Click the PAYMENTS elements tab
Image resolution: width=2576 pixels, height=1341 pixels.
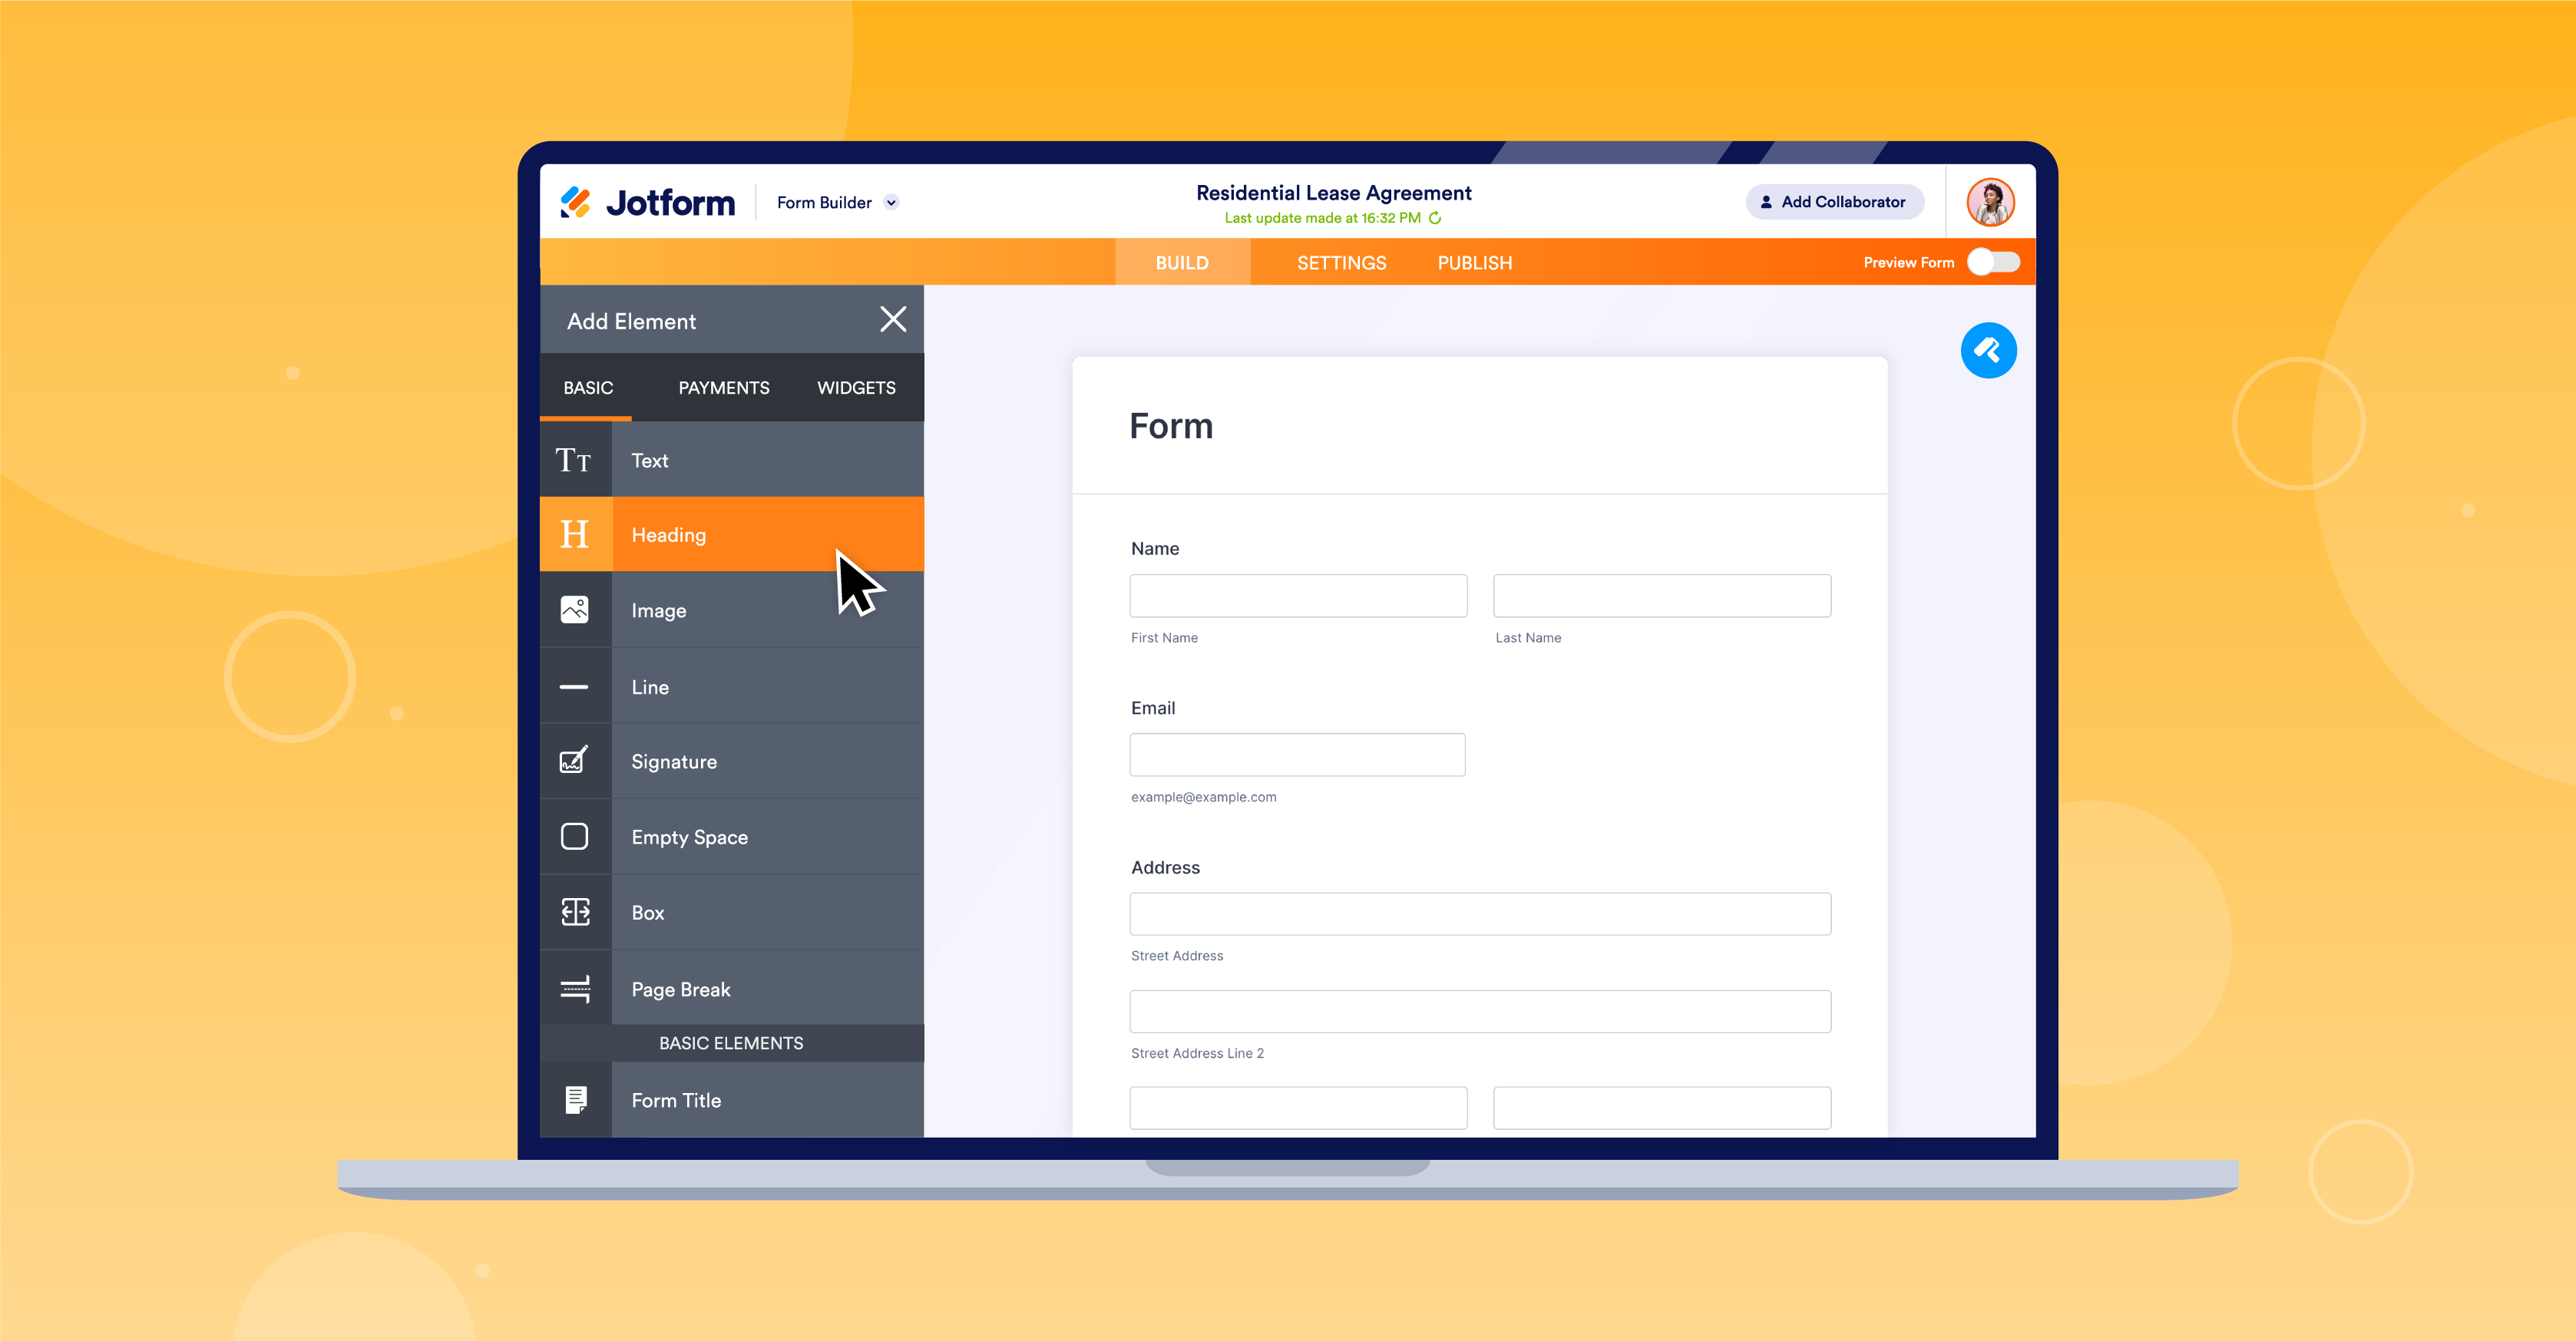tap(723, 387)
